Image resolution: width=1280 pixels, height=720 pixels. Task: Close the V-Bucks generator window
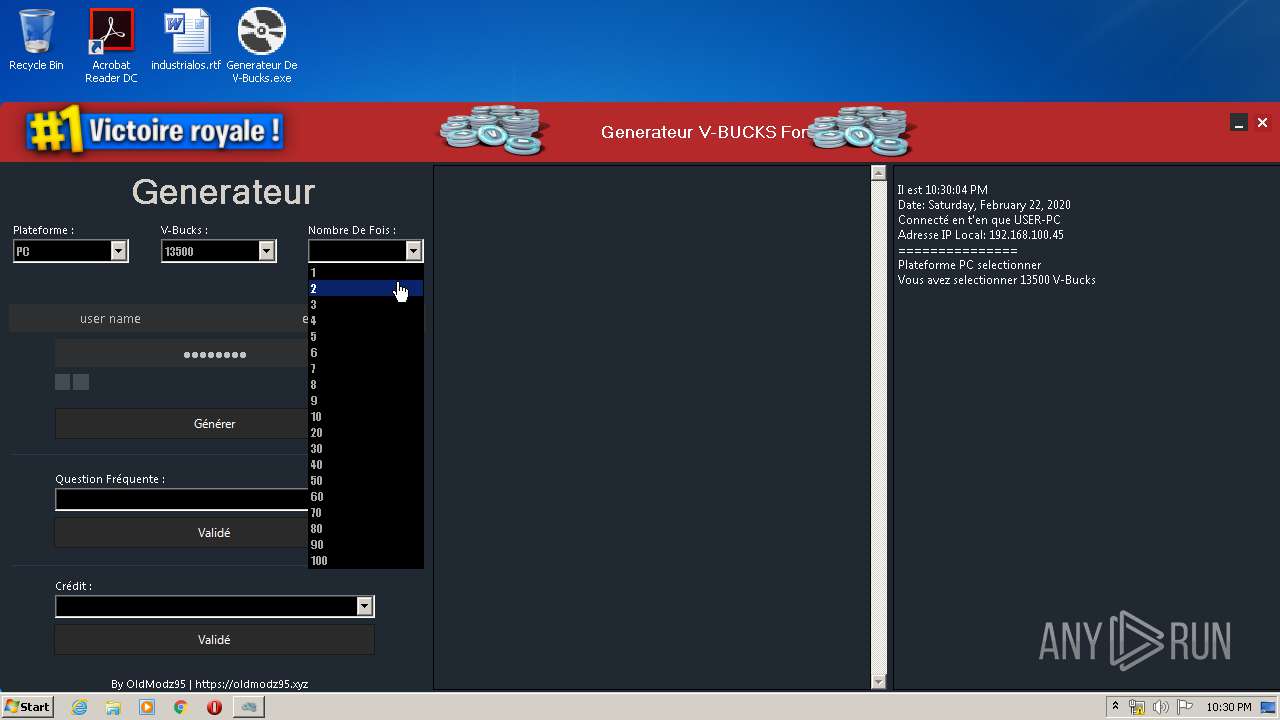click(1262, 123)
